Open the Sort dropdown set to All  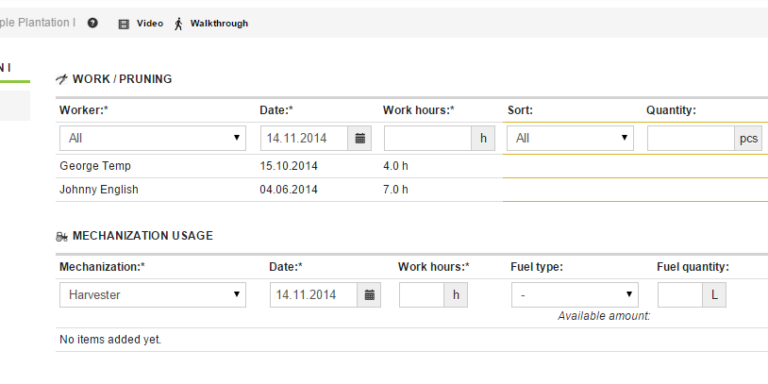click(570, 138)
